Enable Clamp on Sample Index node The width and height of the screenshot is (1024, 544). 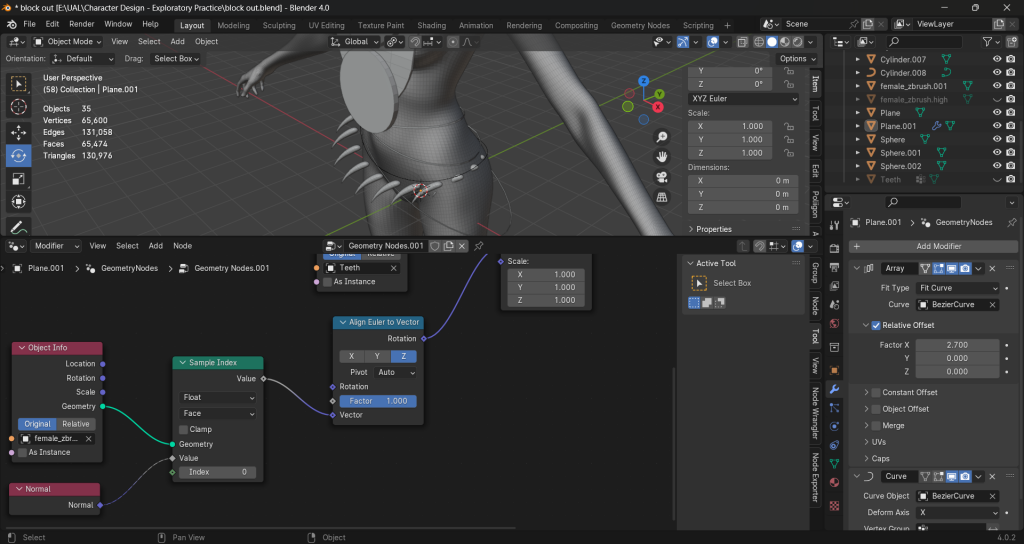coord(184,430)
